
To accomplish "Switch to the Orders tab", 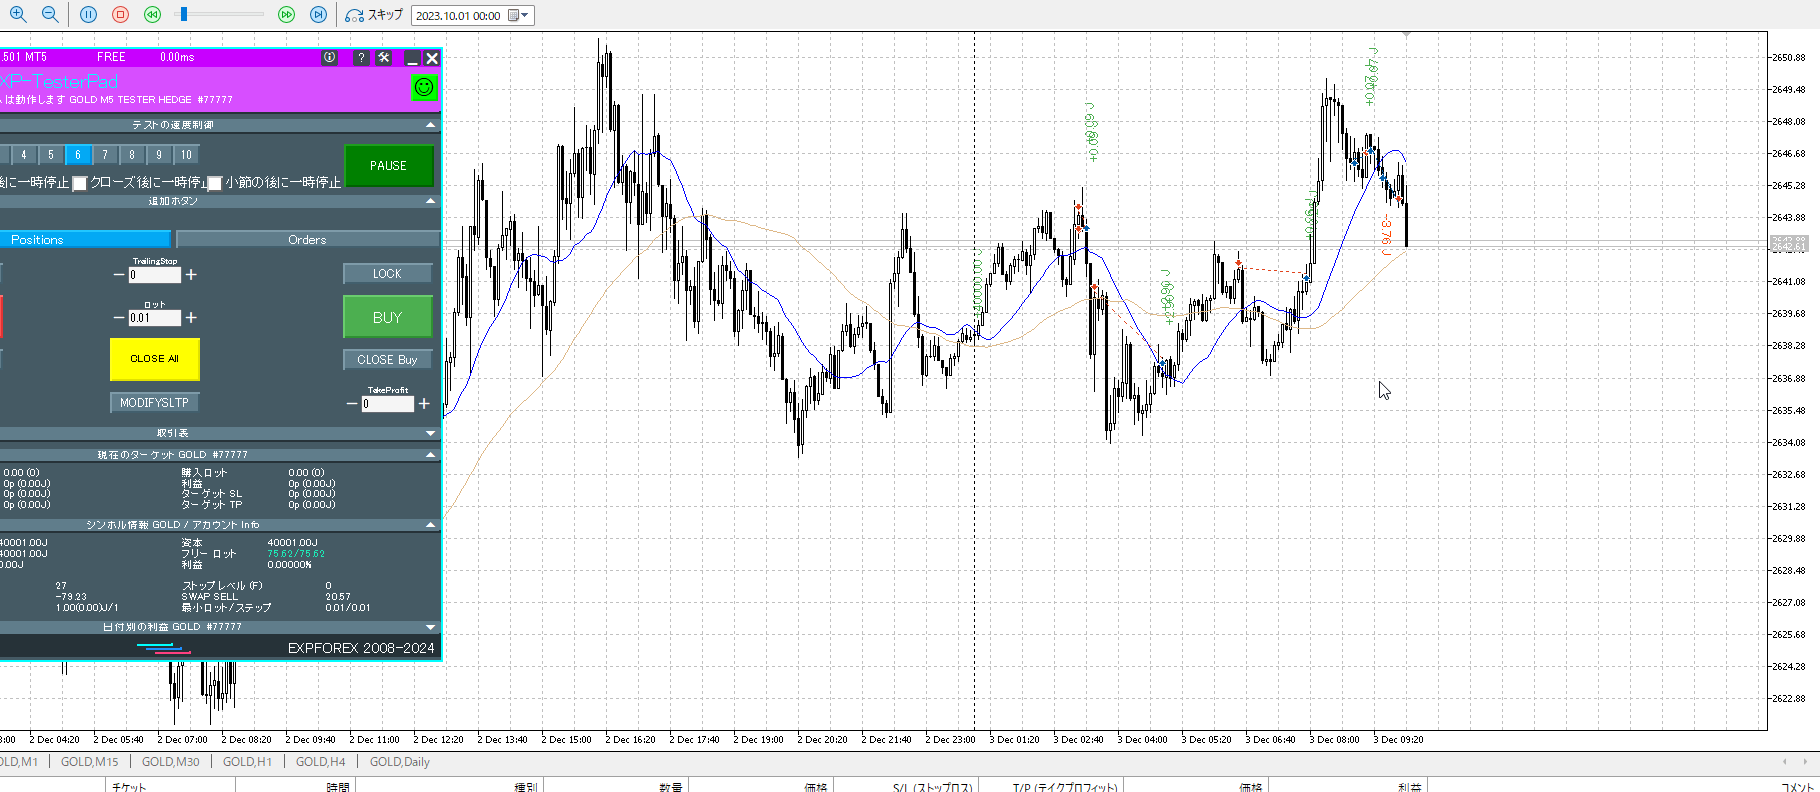I will point(307,240).
